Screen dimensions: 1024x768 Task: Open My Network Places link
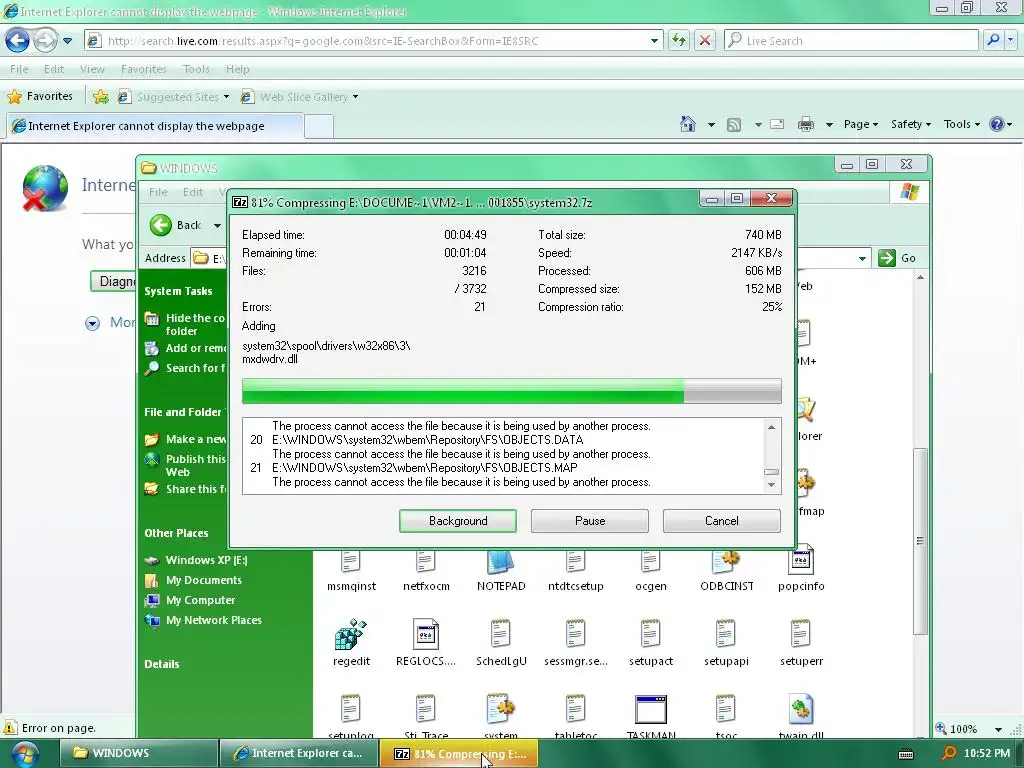pyautogui.click(x=213, y=620)
